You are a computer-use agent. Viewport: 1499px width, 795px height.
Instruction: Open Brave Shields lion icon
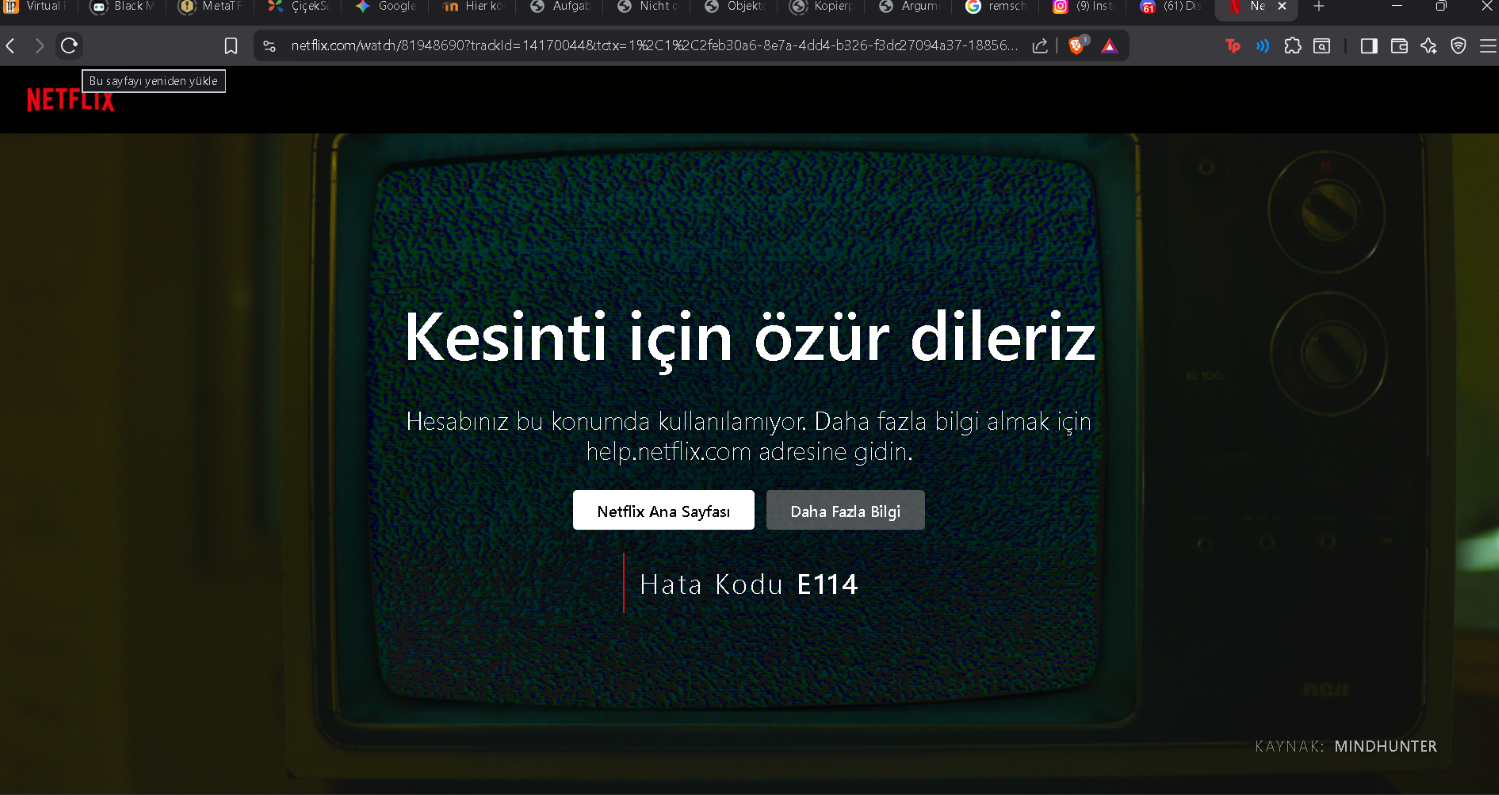pyautogui.click(x=1077, y=45)
